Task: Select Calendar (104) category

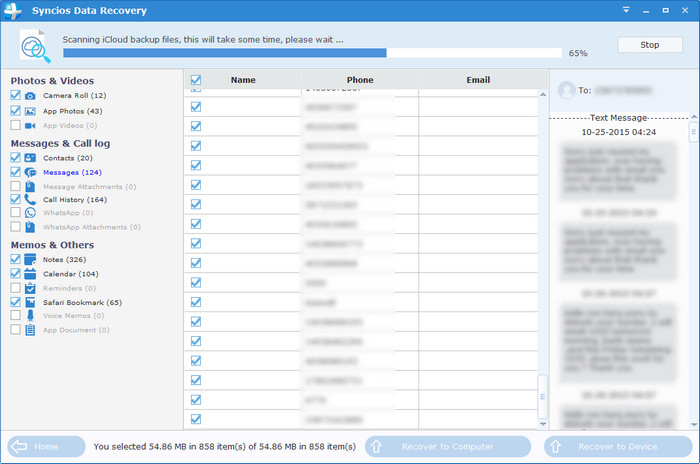Action: point(71,274)
